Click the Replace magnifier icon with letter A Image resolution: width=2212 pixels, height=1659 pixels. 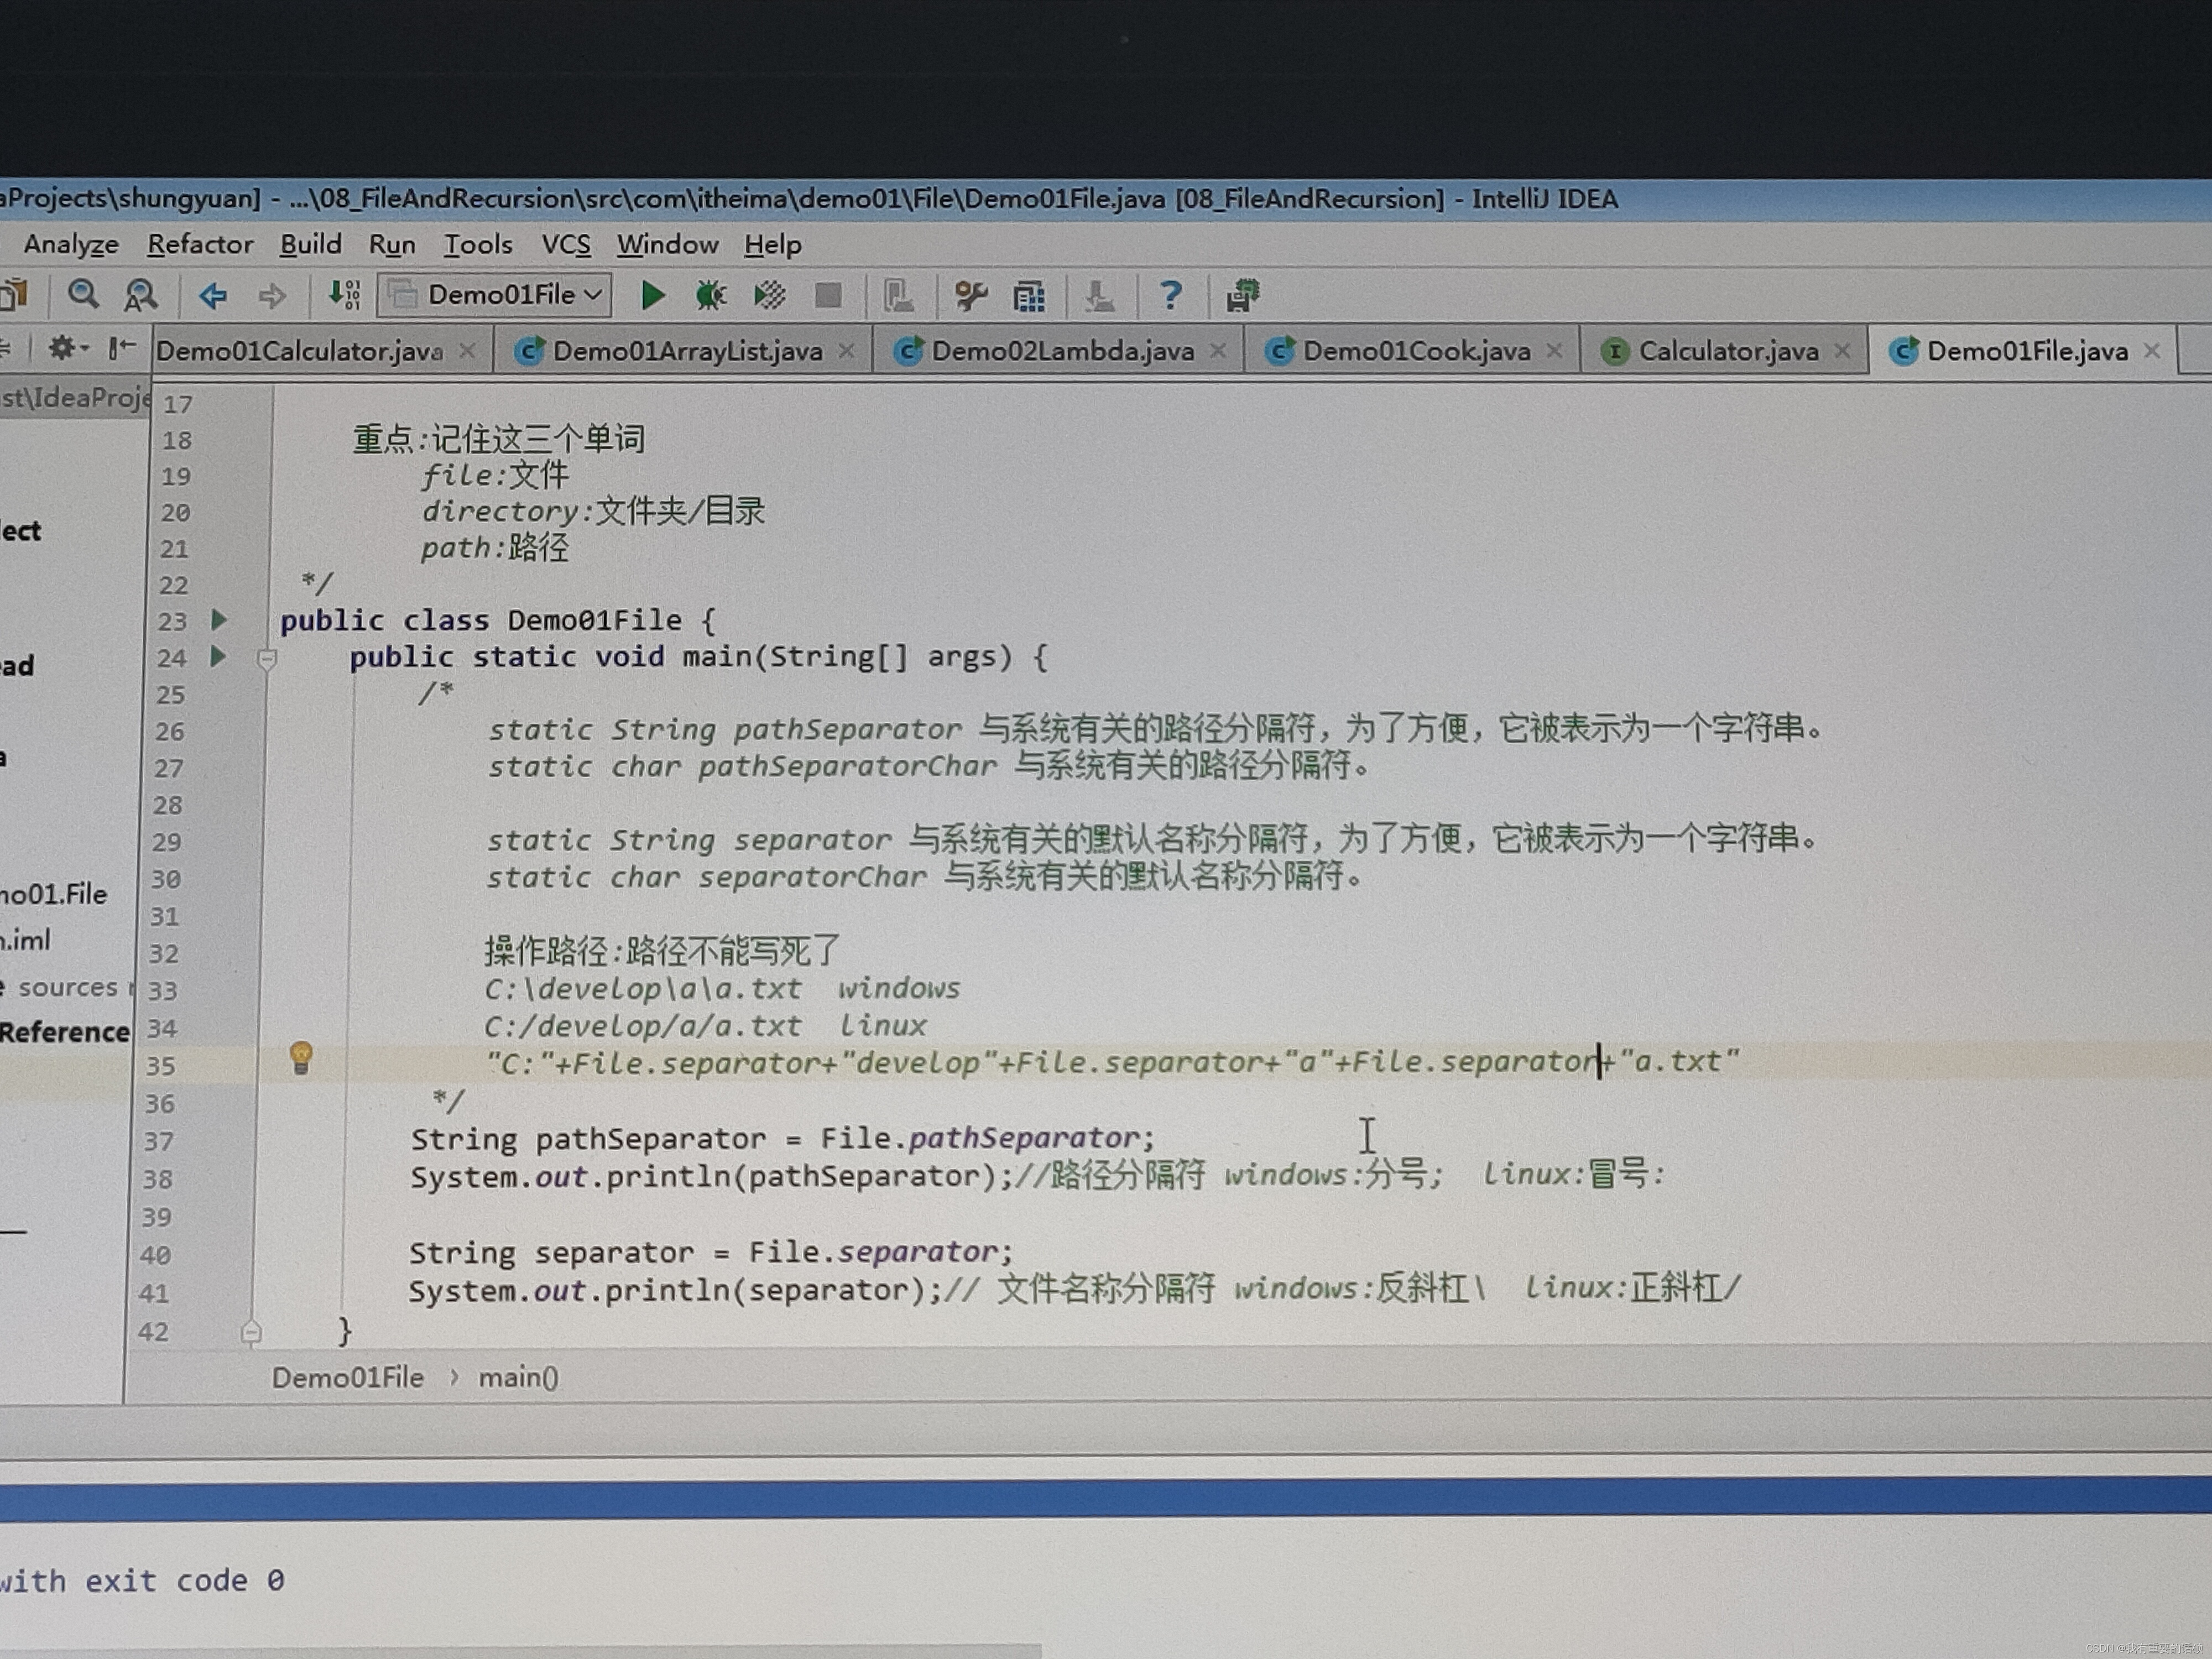(x=140, y=295)
